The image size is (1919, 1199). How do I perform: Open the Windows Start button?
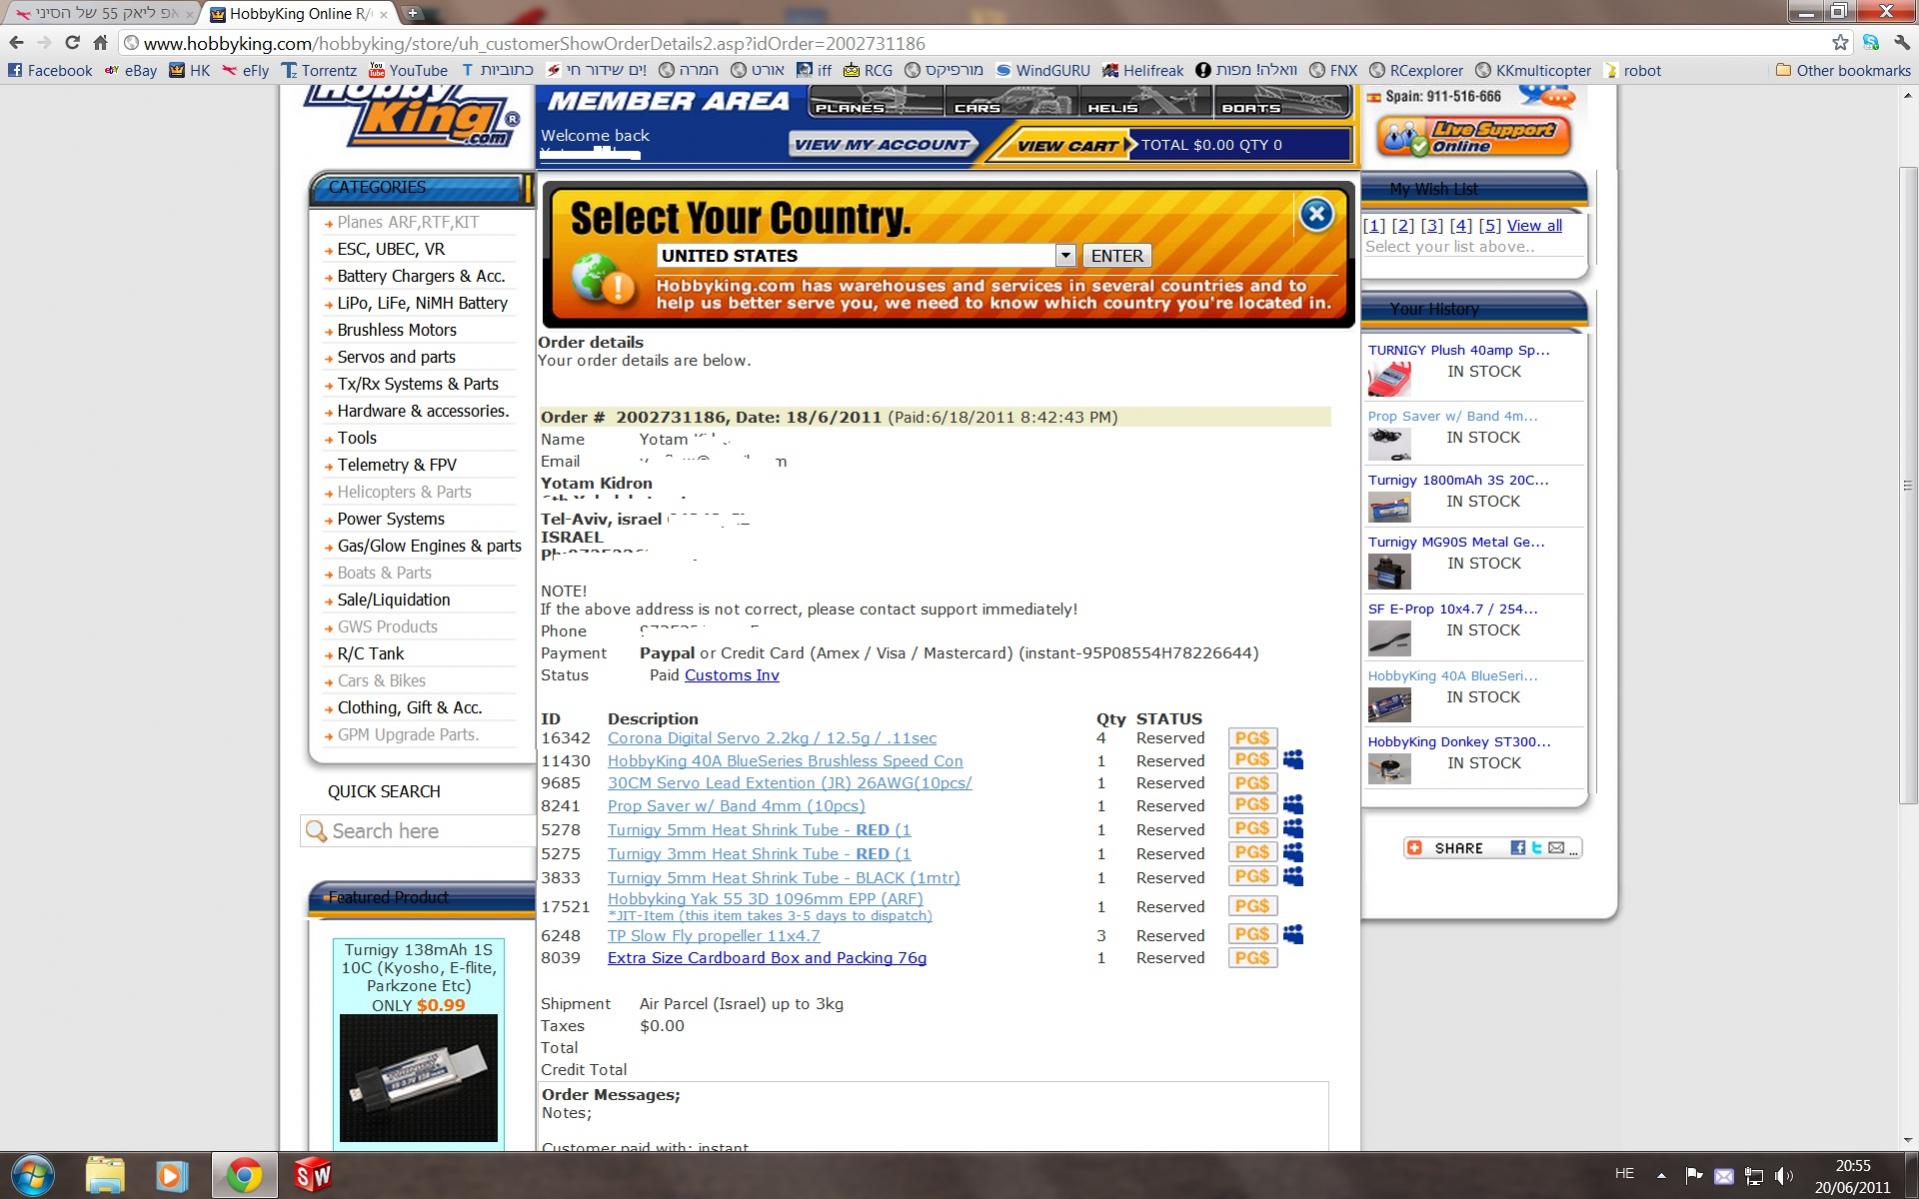[33, 1175]
